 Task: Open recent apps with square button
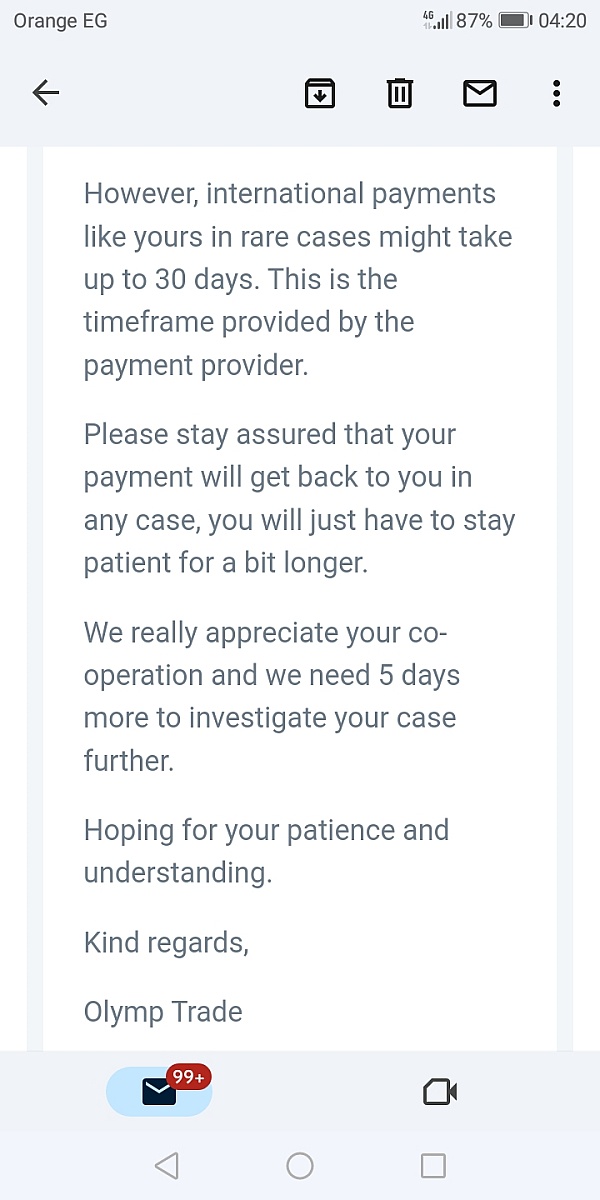[433, 1165]
